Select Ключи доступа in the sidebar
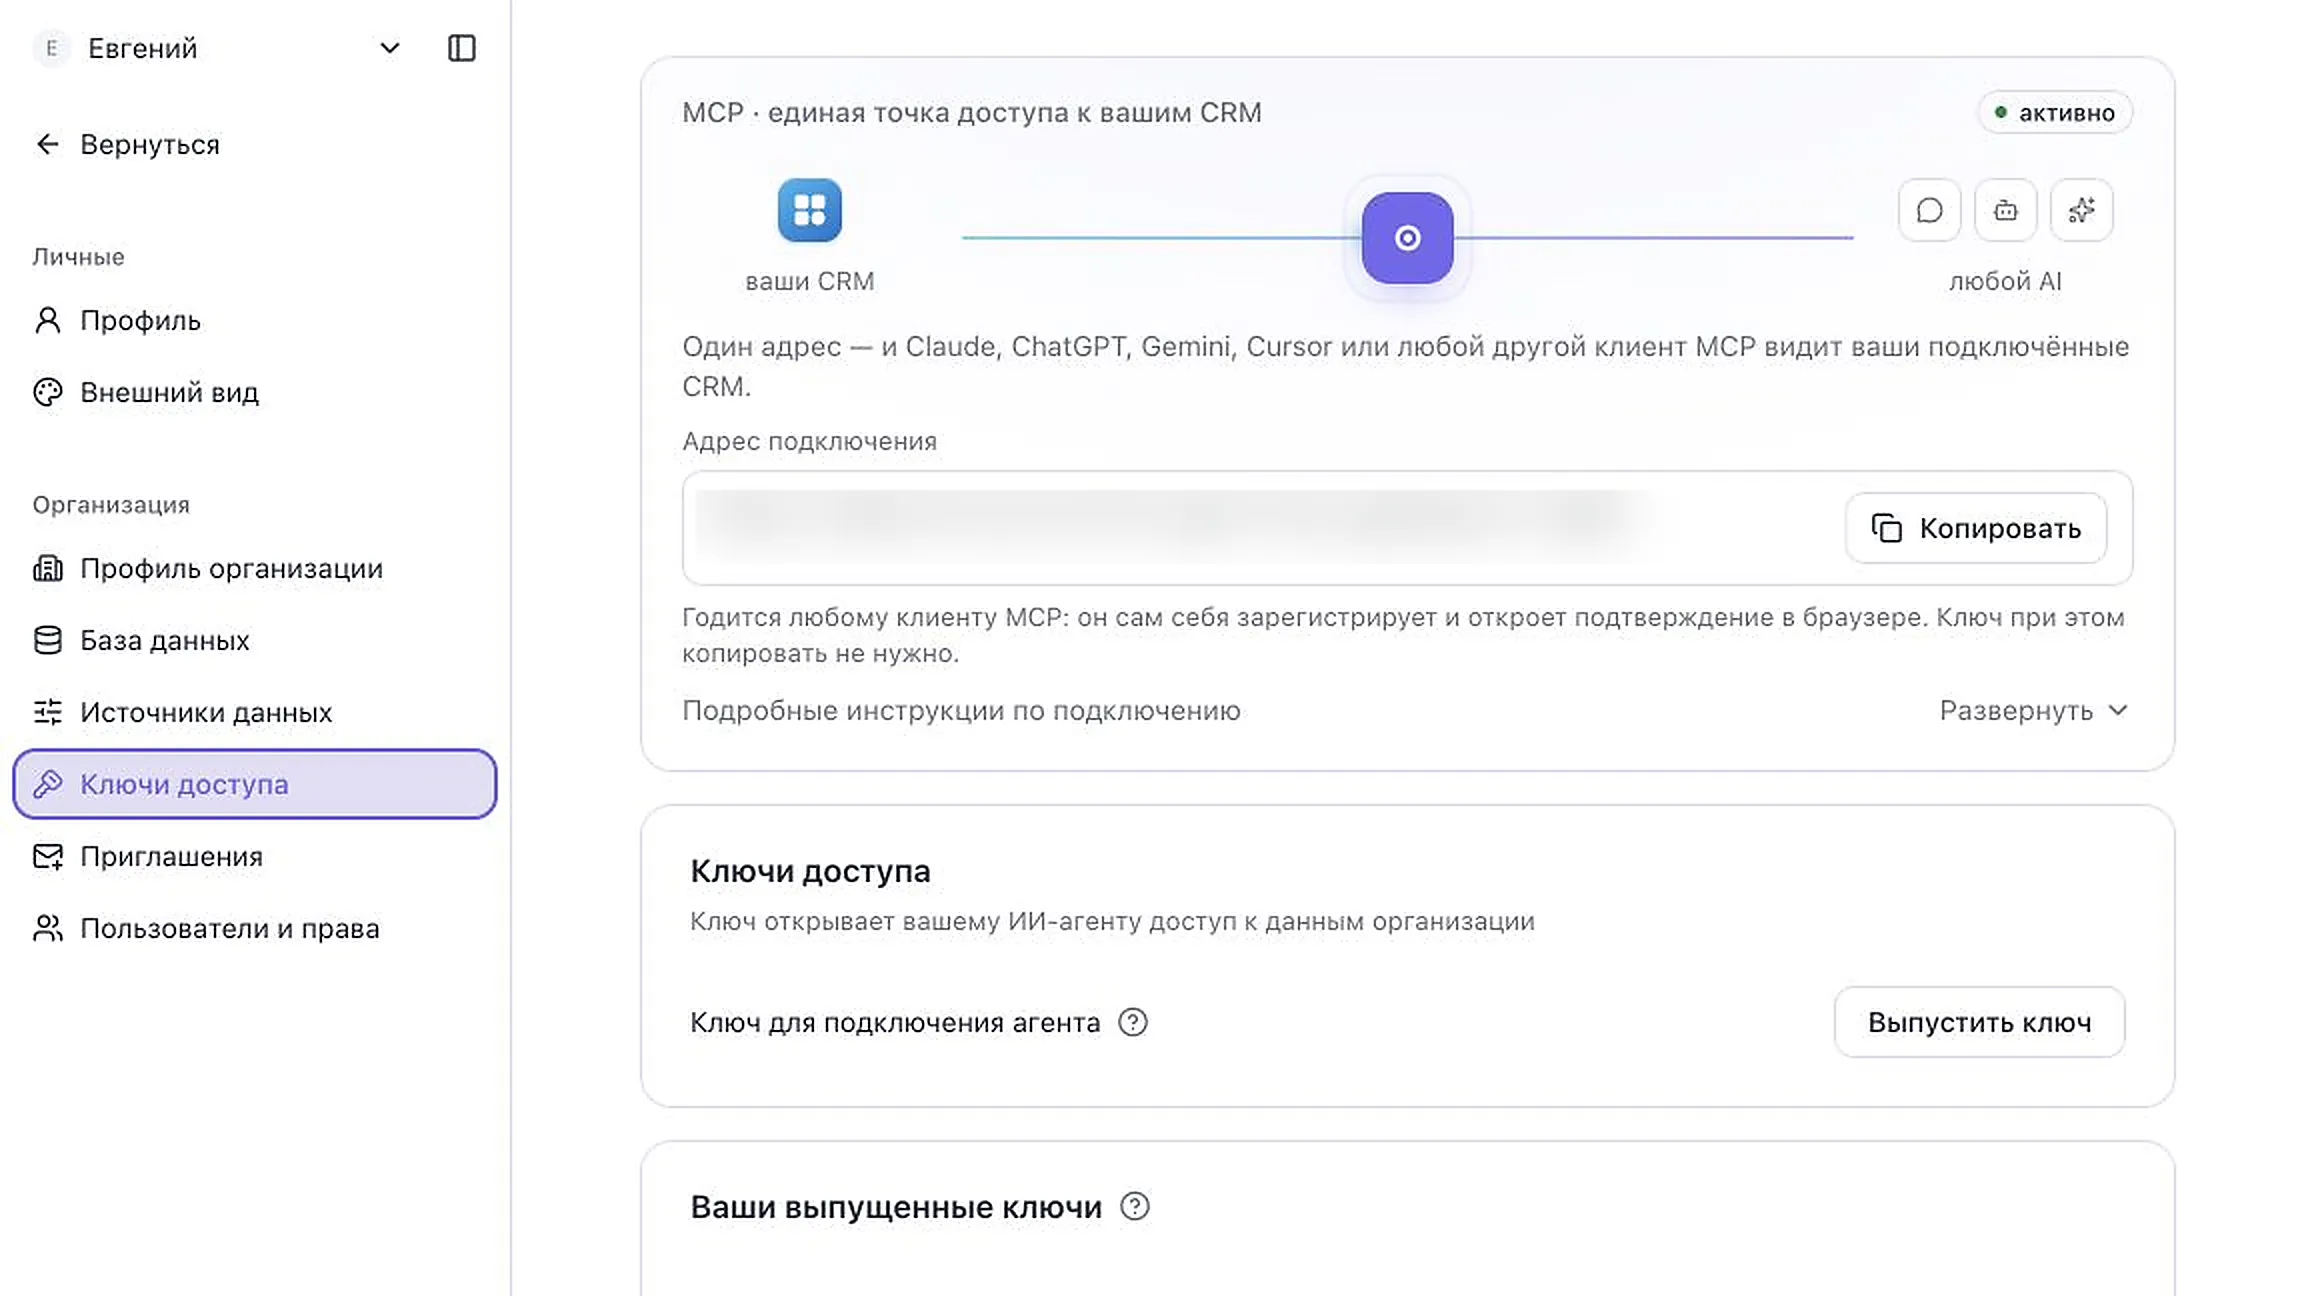The width and height of the screenshot is (2304, 1296). [255, 784]
